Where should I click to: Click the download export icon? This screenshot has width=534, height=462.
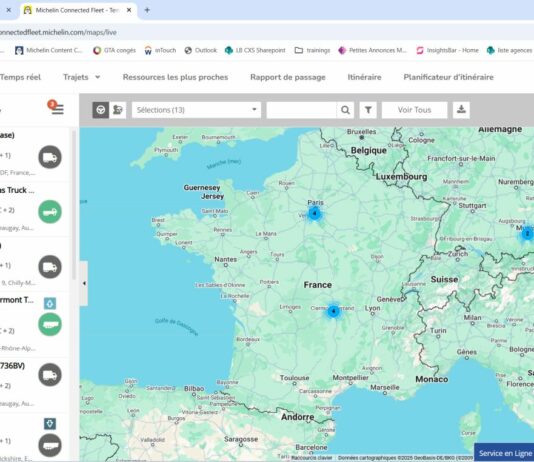tap(461, 110)
